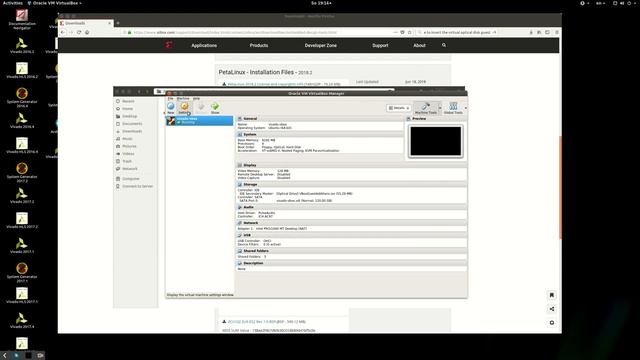Open VM Settings from VirtualBox toolbar
Viewport: 640px width, 360px height.
184,108
